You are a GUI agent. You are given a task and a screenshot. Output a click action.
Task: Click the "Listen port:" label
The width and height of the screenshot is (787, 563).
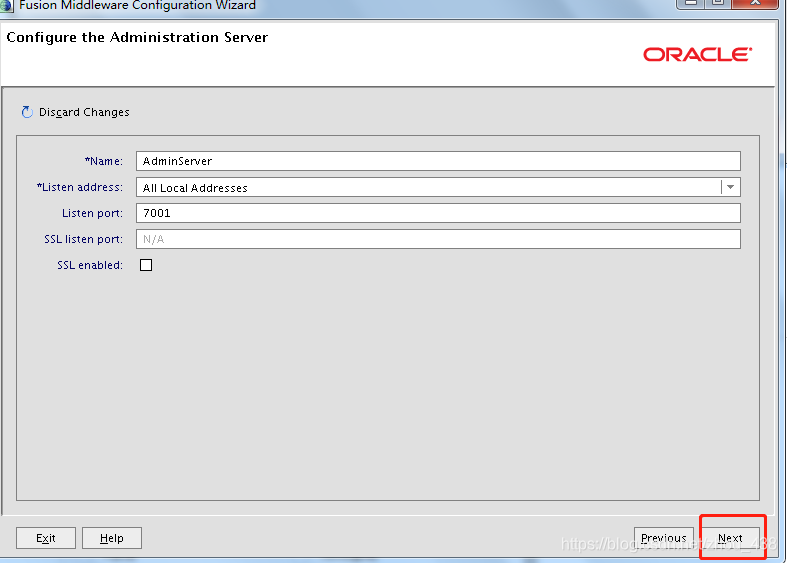tap(92, 213)
